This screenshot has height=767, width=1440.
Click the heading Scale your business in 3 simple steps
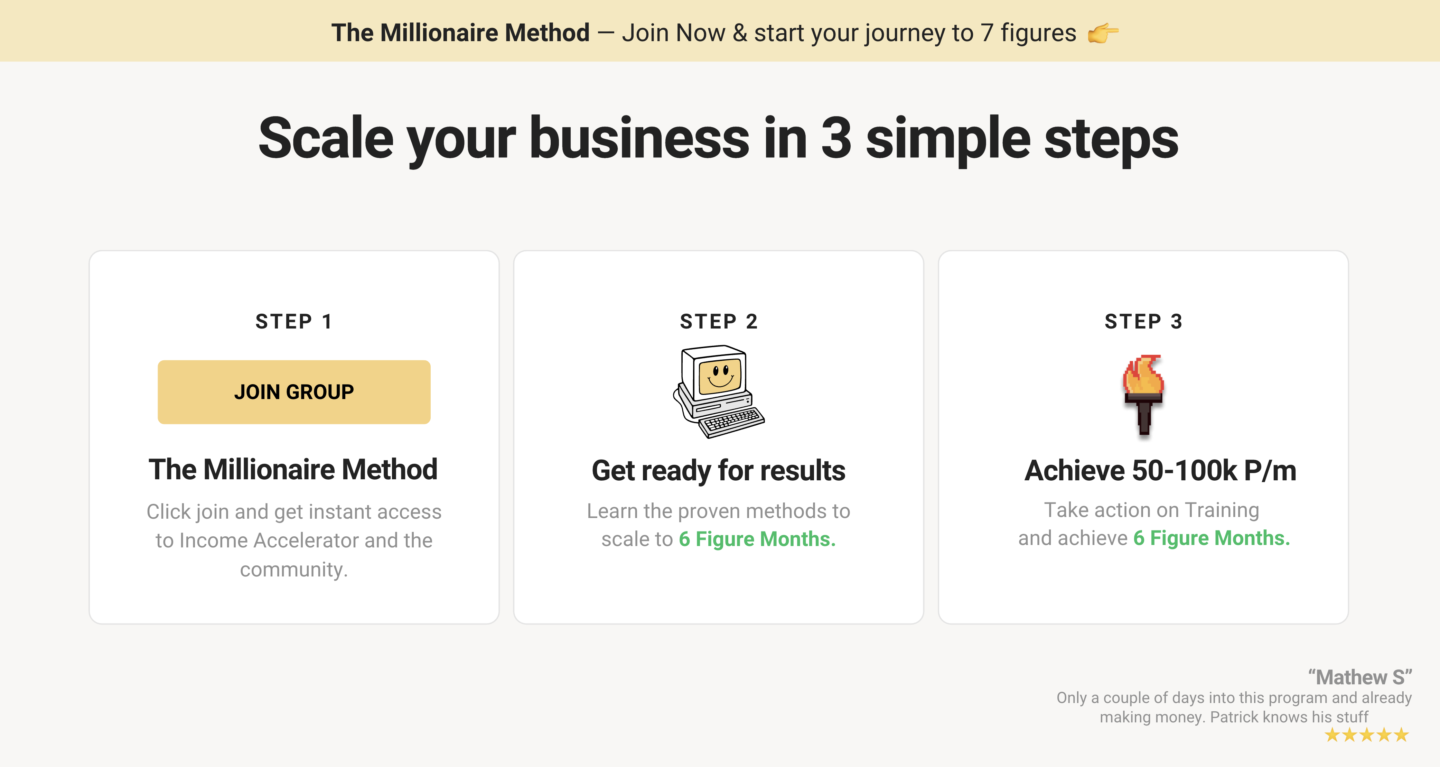(x=718, y=139)
